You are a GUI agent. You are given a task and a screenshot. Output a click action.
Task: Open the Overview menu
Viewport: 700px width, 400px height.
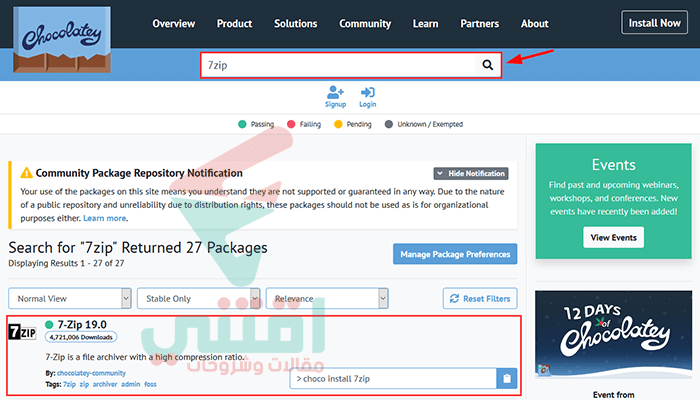[x=174, y=24]
